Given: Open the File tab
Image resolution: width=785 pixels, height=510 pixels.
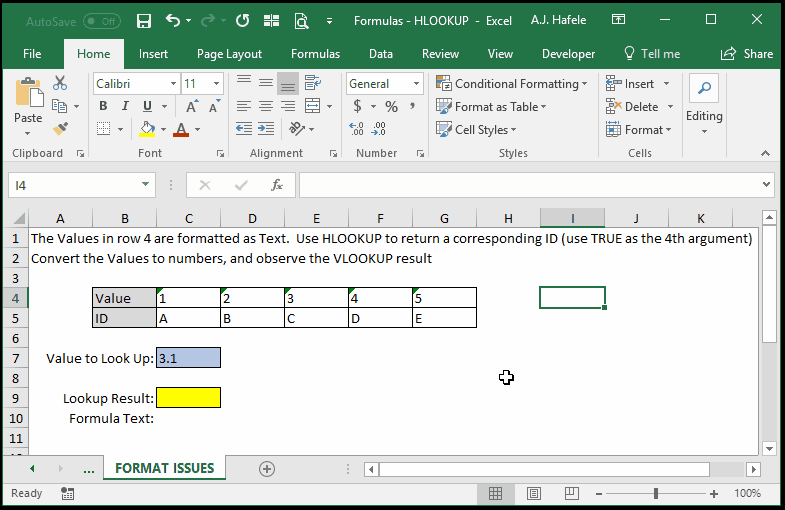Looking at the screenshot, I should (x=32, y=54).
